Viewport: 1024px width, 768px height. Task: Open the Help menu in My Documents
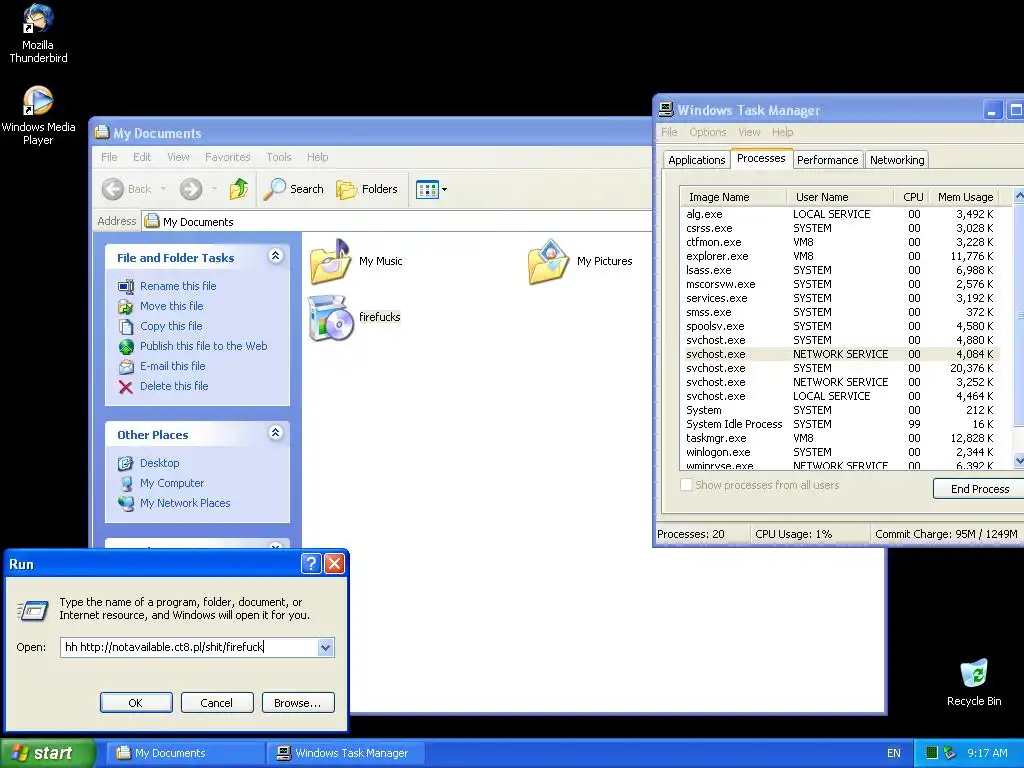pyautogui.click(x=317, y=157)
